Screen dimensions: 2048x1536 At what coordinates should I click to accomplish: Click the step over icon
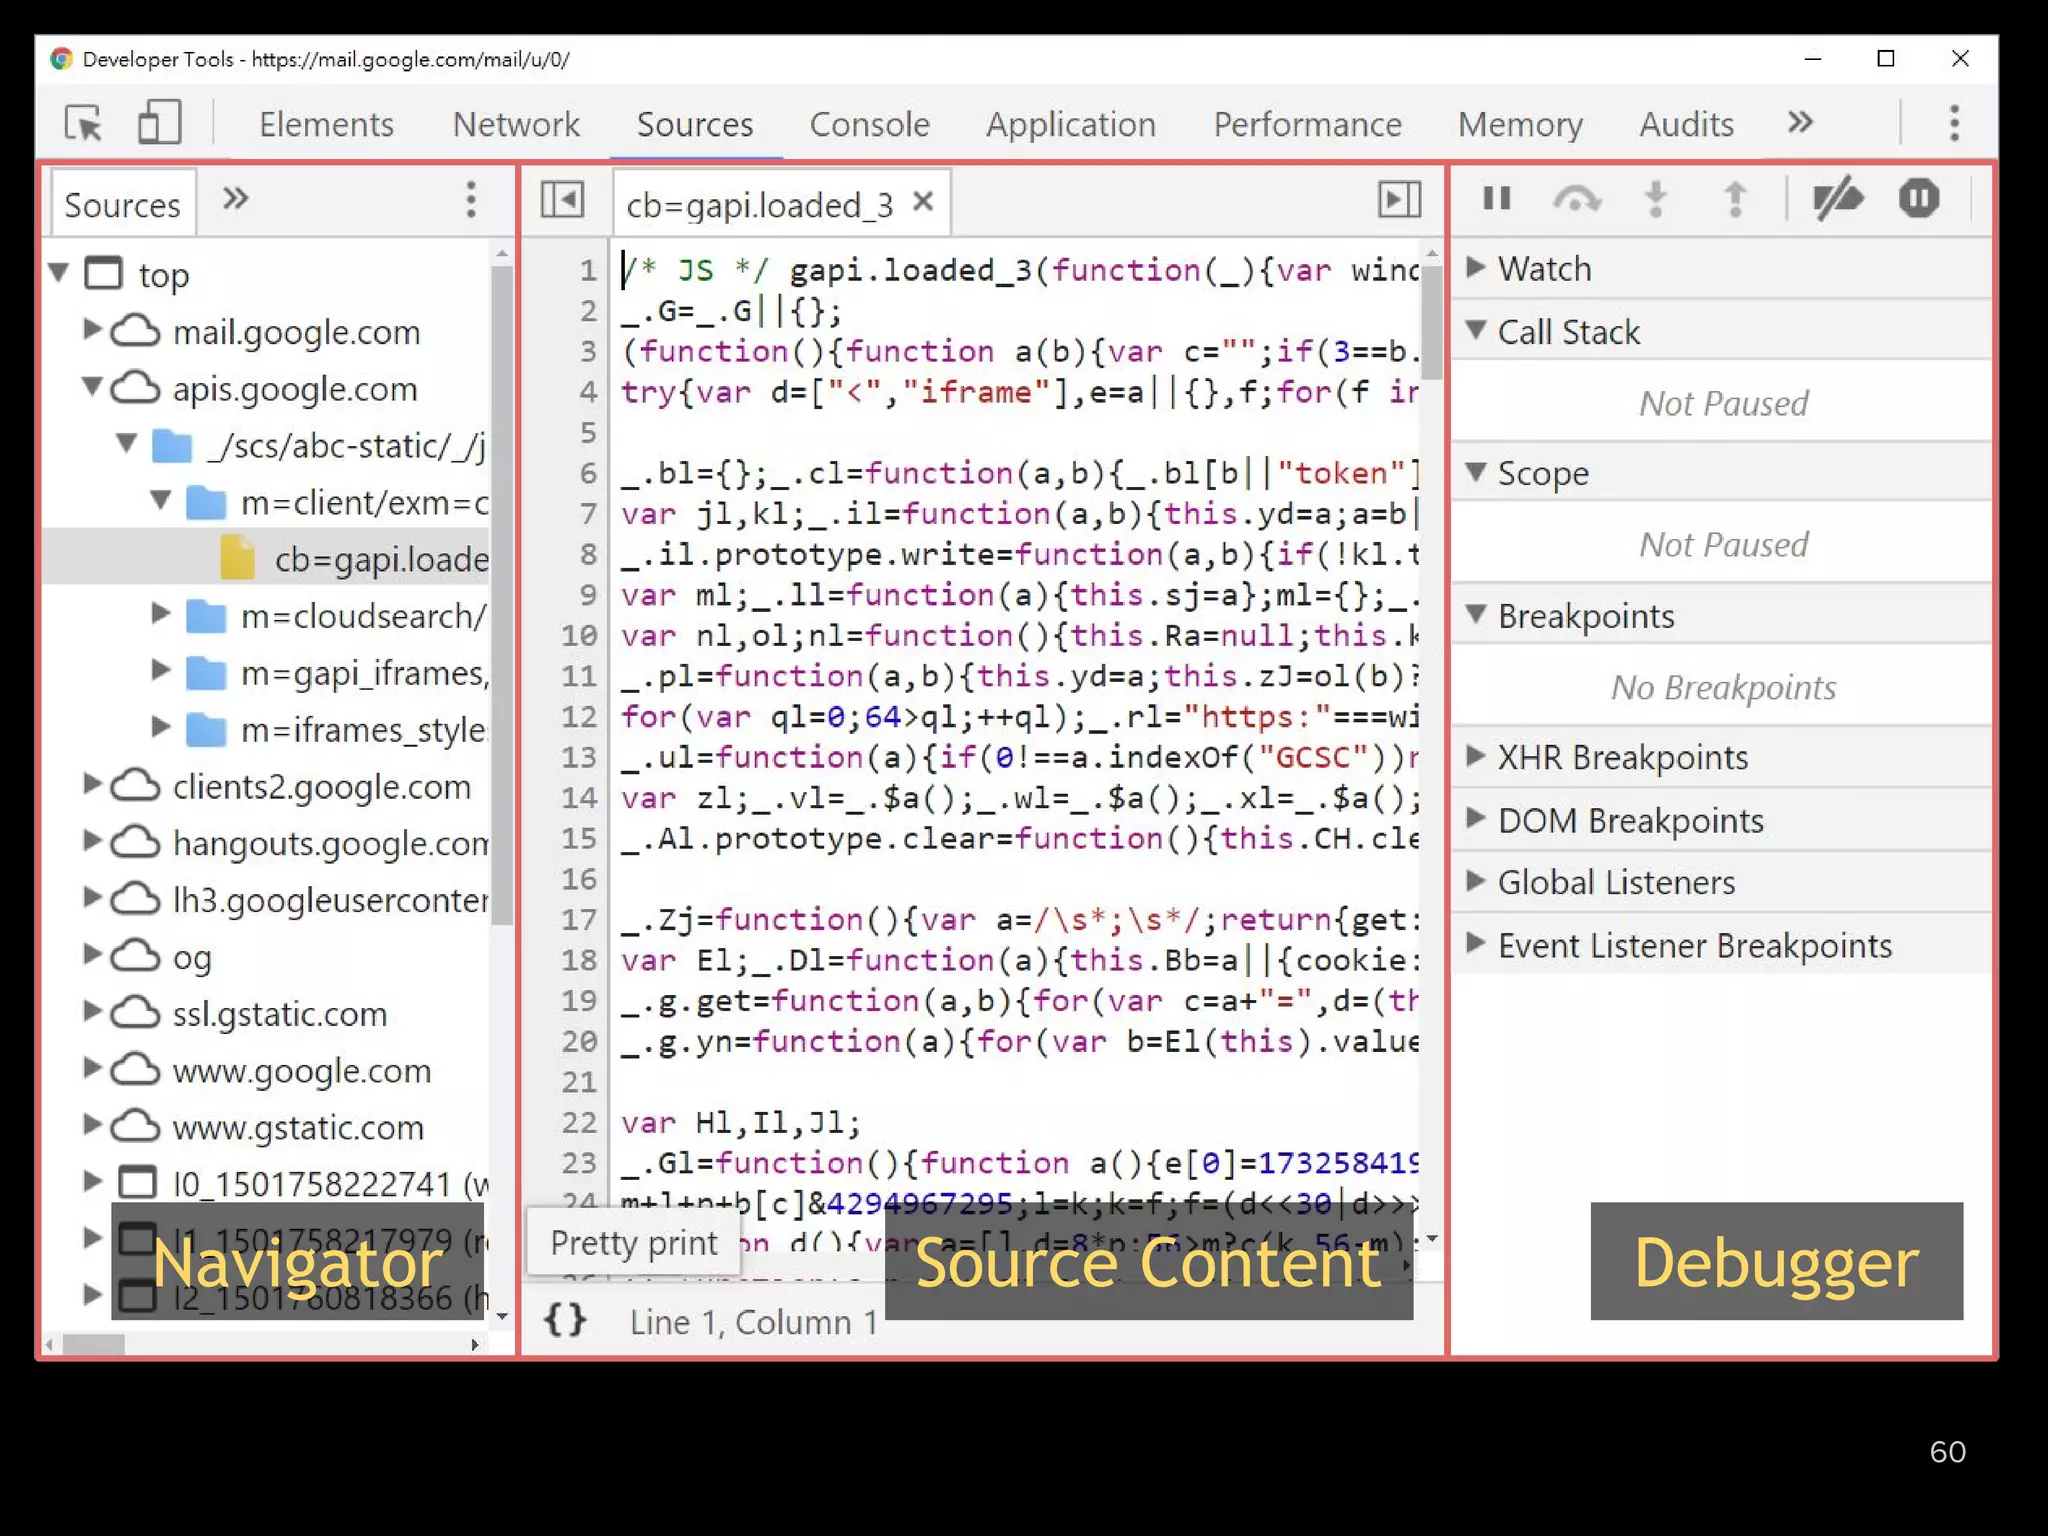tap(1576, 199)
